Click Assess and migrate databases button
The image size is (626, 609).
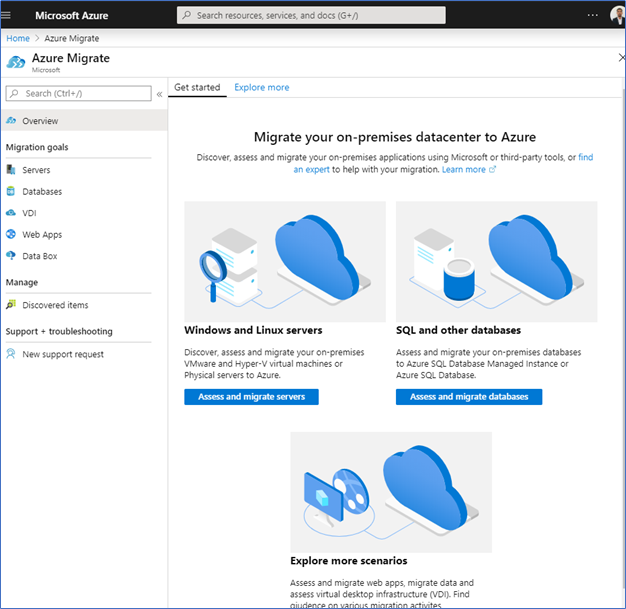[x=469, y=397]
